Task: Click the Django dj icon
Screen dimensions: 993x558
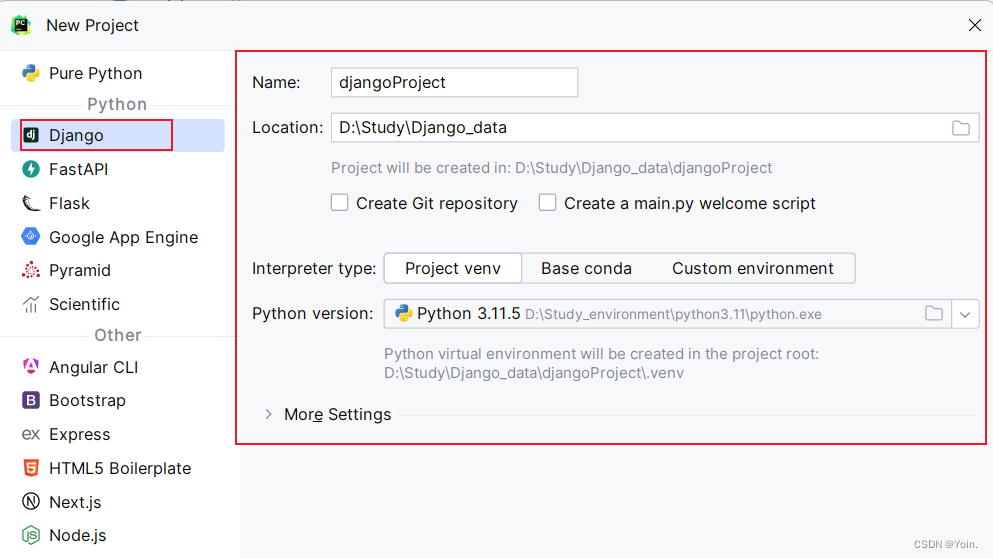Action: (30, 135)
